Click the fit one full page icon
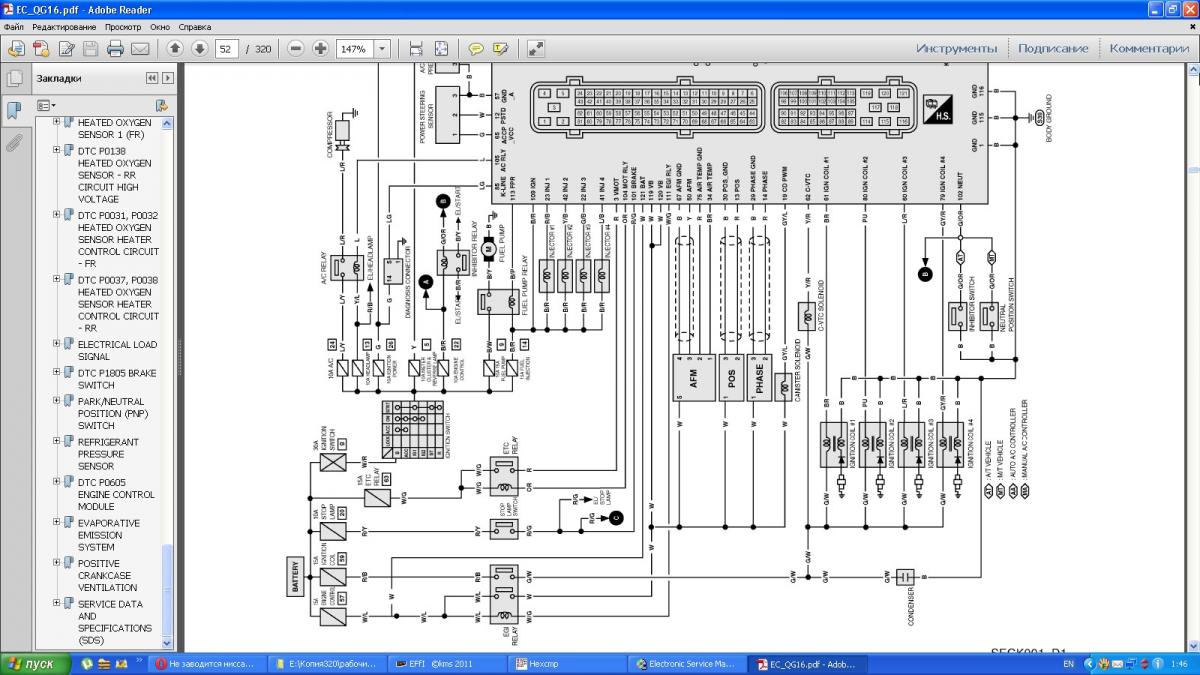Viewport: 1200px width, 675px height. [x=441, y=48]
